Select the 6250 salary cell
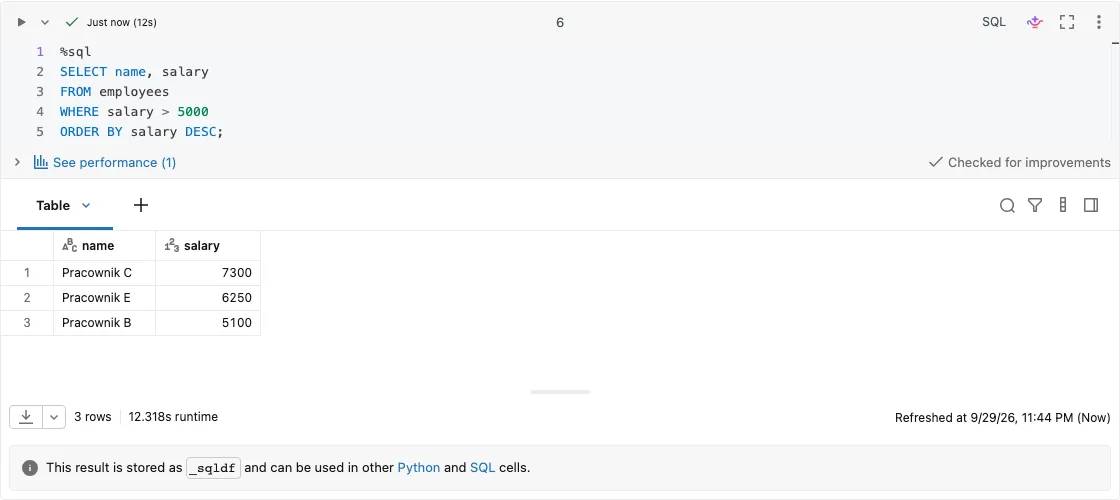The height and width of the screenshot is (500, 1120). (208, 298)
